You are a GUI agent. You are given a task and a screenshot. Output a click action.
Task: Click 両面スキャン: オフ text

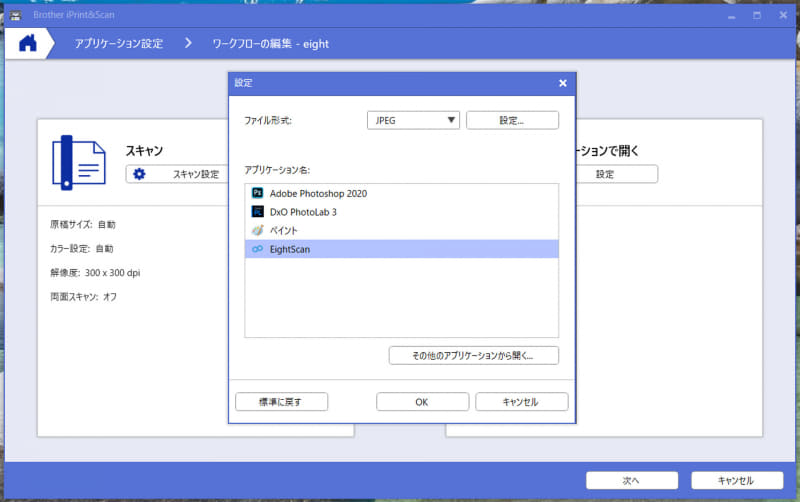[x=83, y=296]
